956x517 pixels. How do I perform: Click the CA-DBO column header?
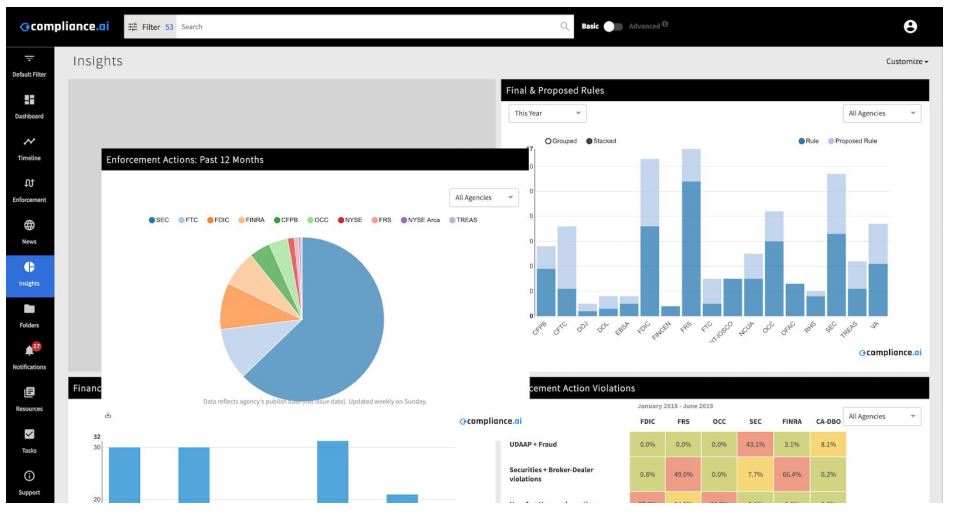(828, 421)
